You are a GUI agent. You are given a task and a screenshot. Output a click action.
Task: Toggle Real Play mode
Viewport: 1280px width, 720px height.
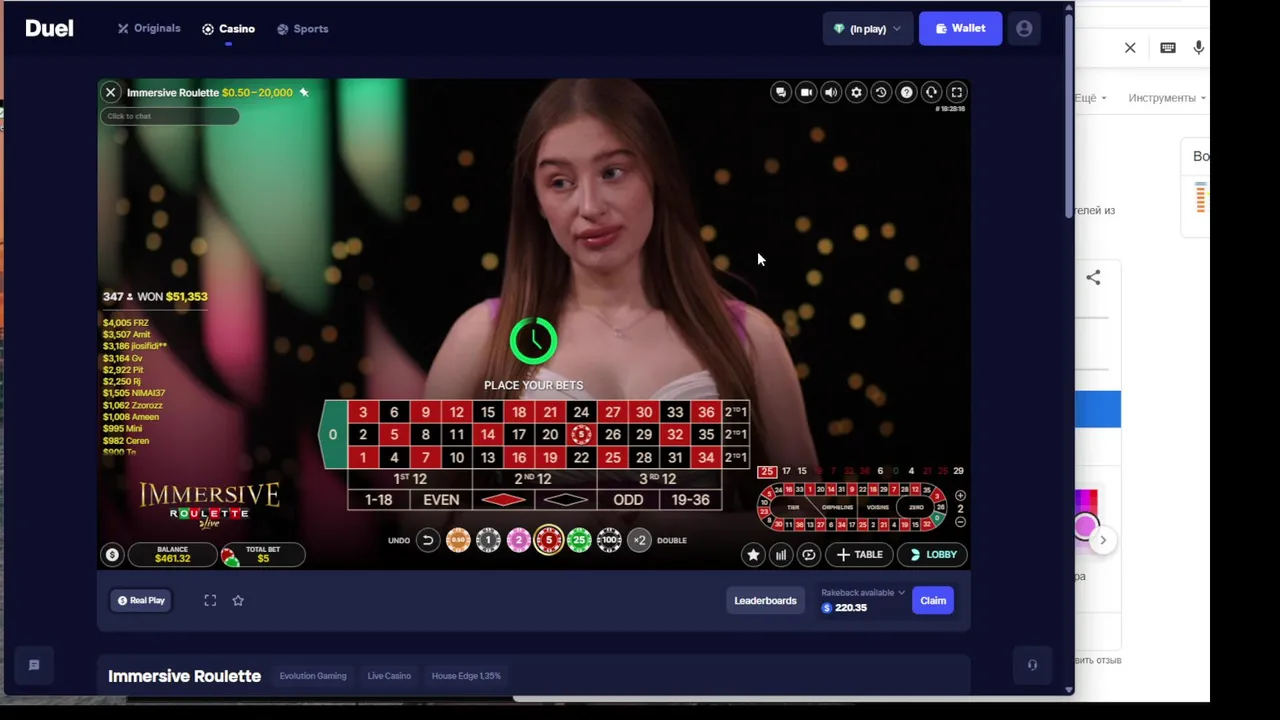pos(141,601)
